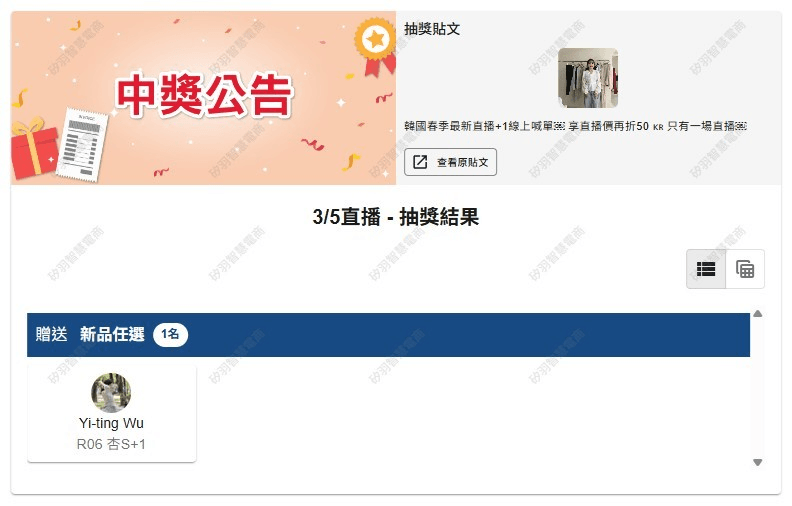Viewport: 792px width, 506px height.
Task: Select Yi-ting Wu's profile avatar
Action: [x=111, y=393]
